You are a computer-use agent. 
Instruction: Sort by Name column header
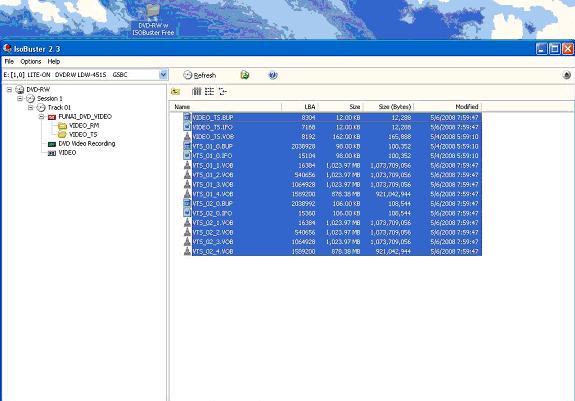point(226,107)
